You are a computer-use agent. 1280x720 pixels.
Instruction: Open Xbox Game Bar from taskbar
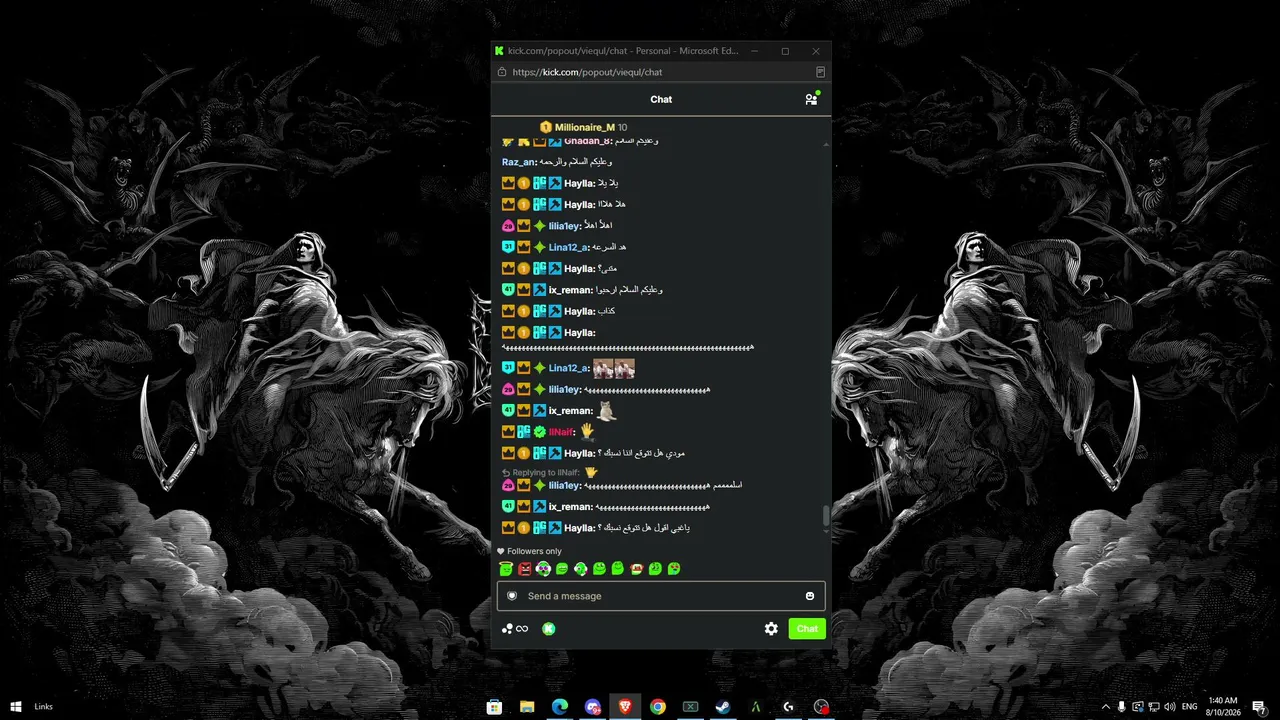click(x=690, y=707)
